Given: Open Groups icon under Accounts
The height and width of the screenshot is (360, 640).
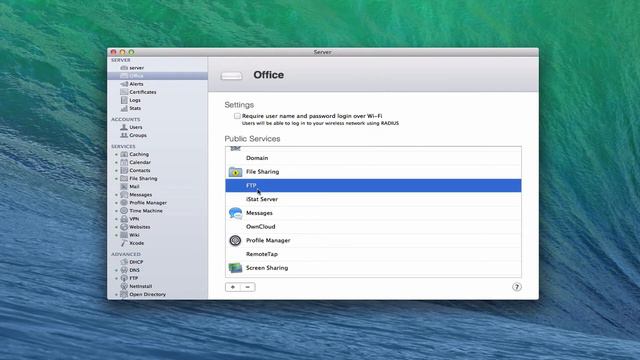Looking at the screenshot, I should coord(124,135).
